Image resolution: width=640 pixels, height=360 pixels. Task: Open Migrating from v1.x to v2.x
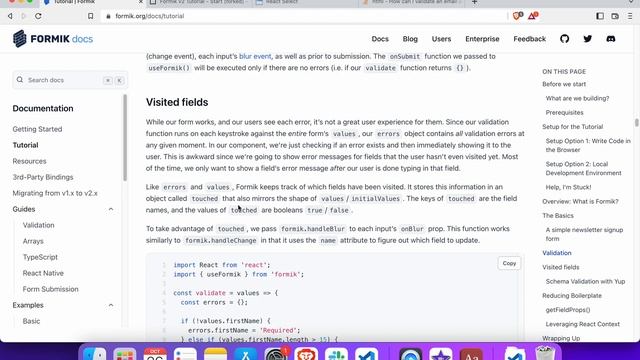point(55,193)
